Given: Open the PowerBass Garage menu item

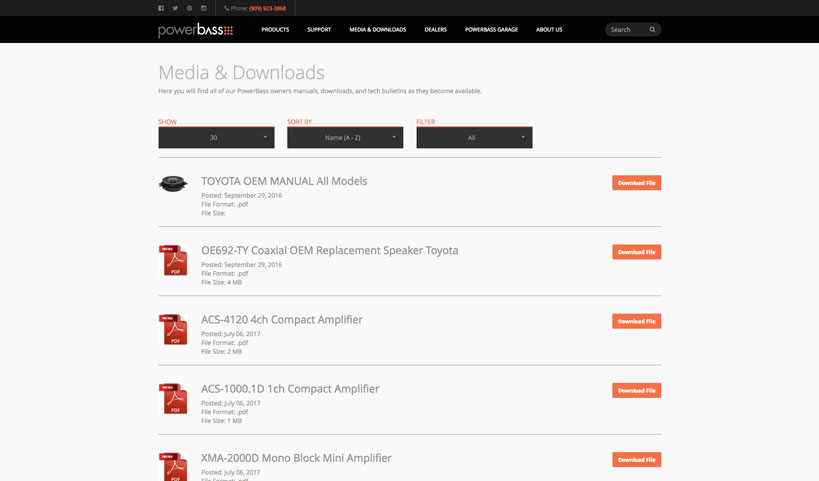Looking at the screenshot, I should [492, 30].
